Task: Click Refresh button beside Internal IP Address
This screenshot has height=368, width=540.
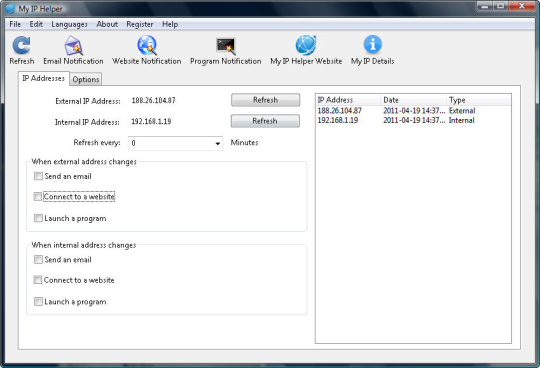Action: tap(265, 121)
